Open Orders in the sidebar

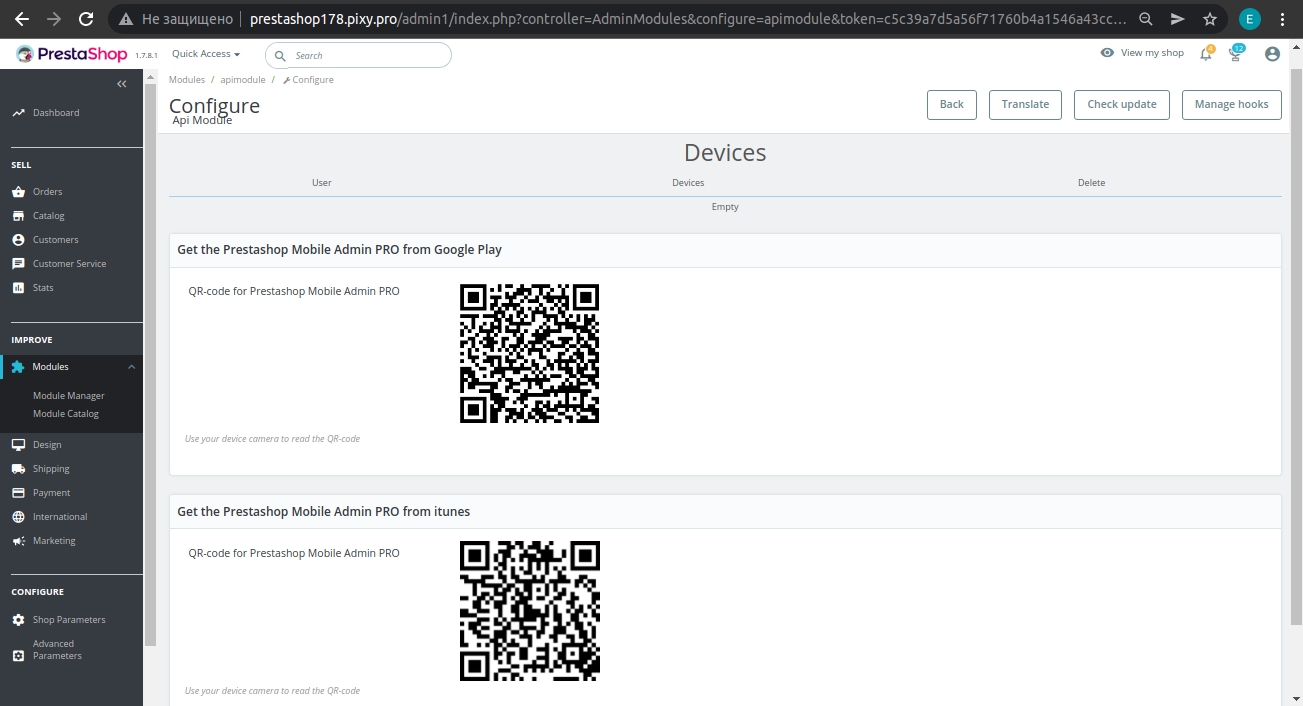click(x=47, y=192)
